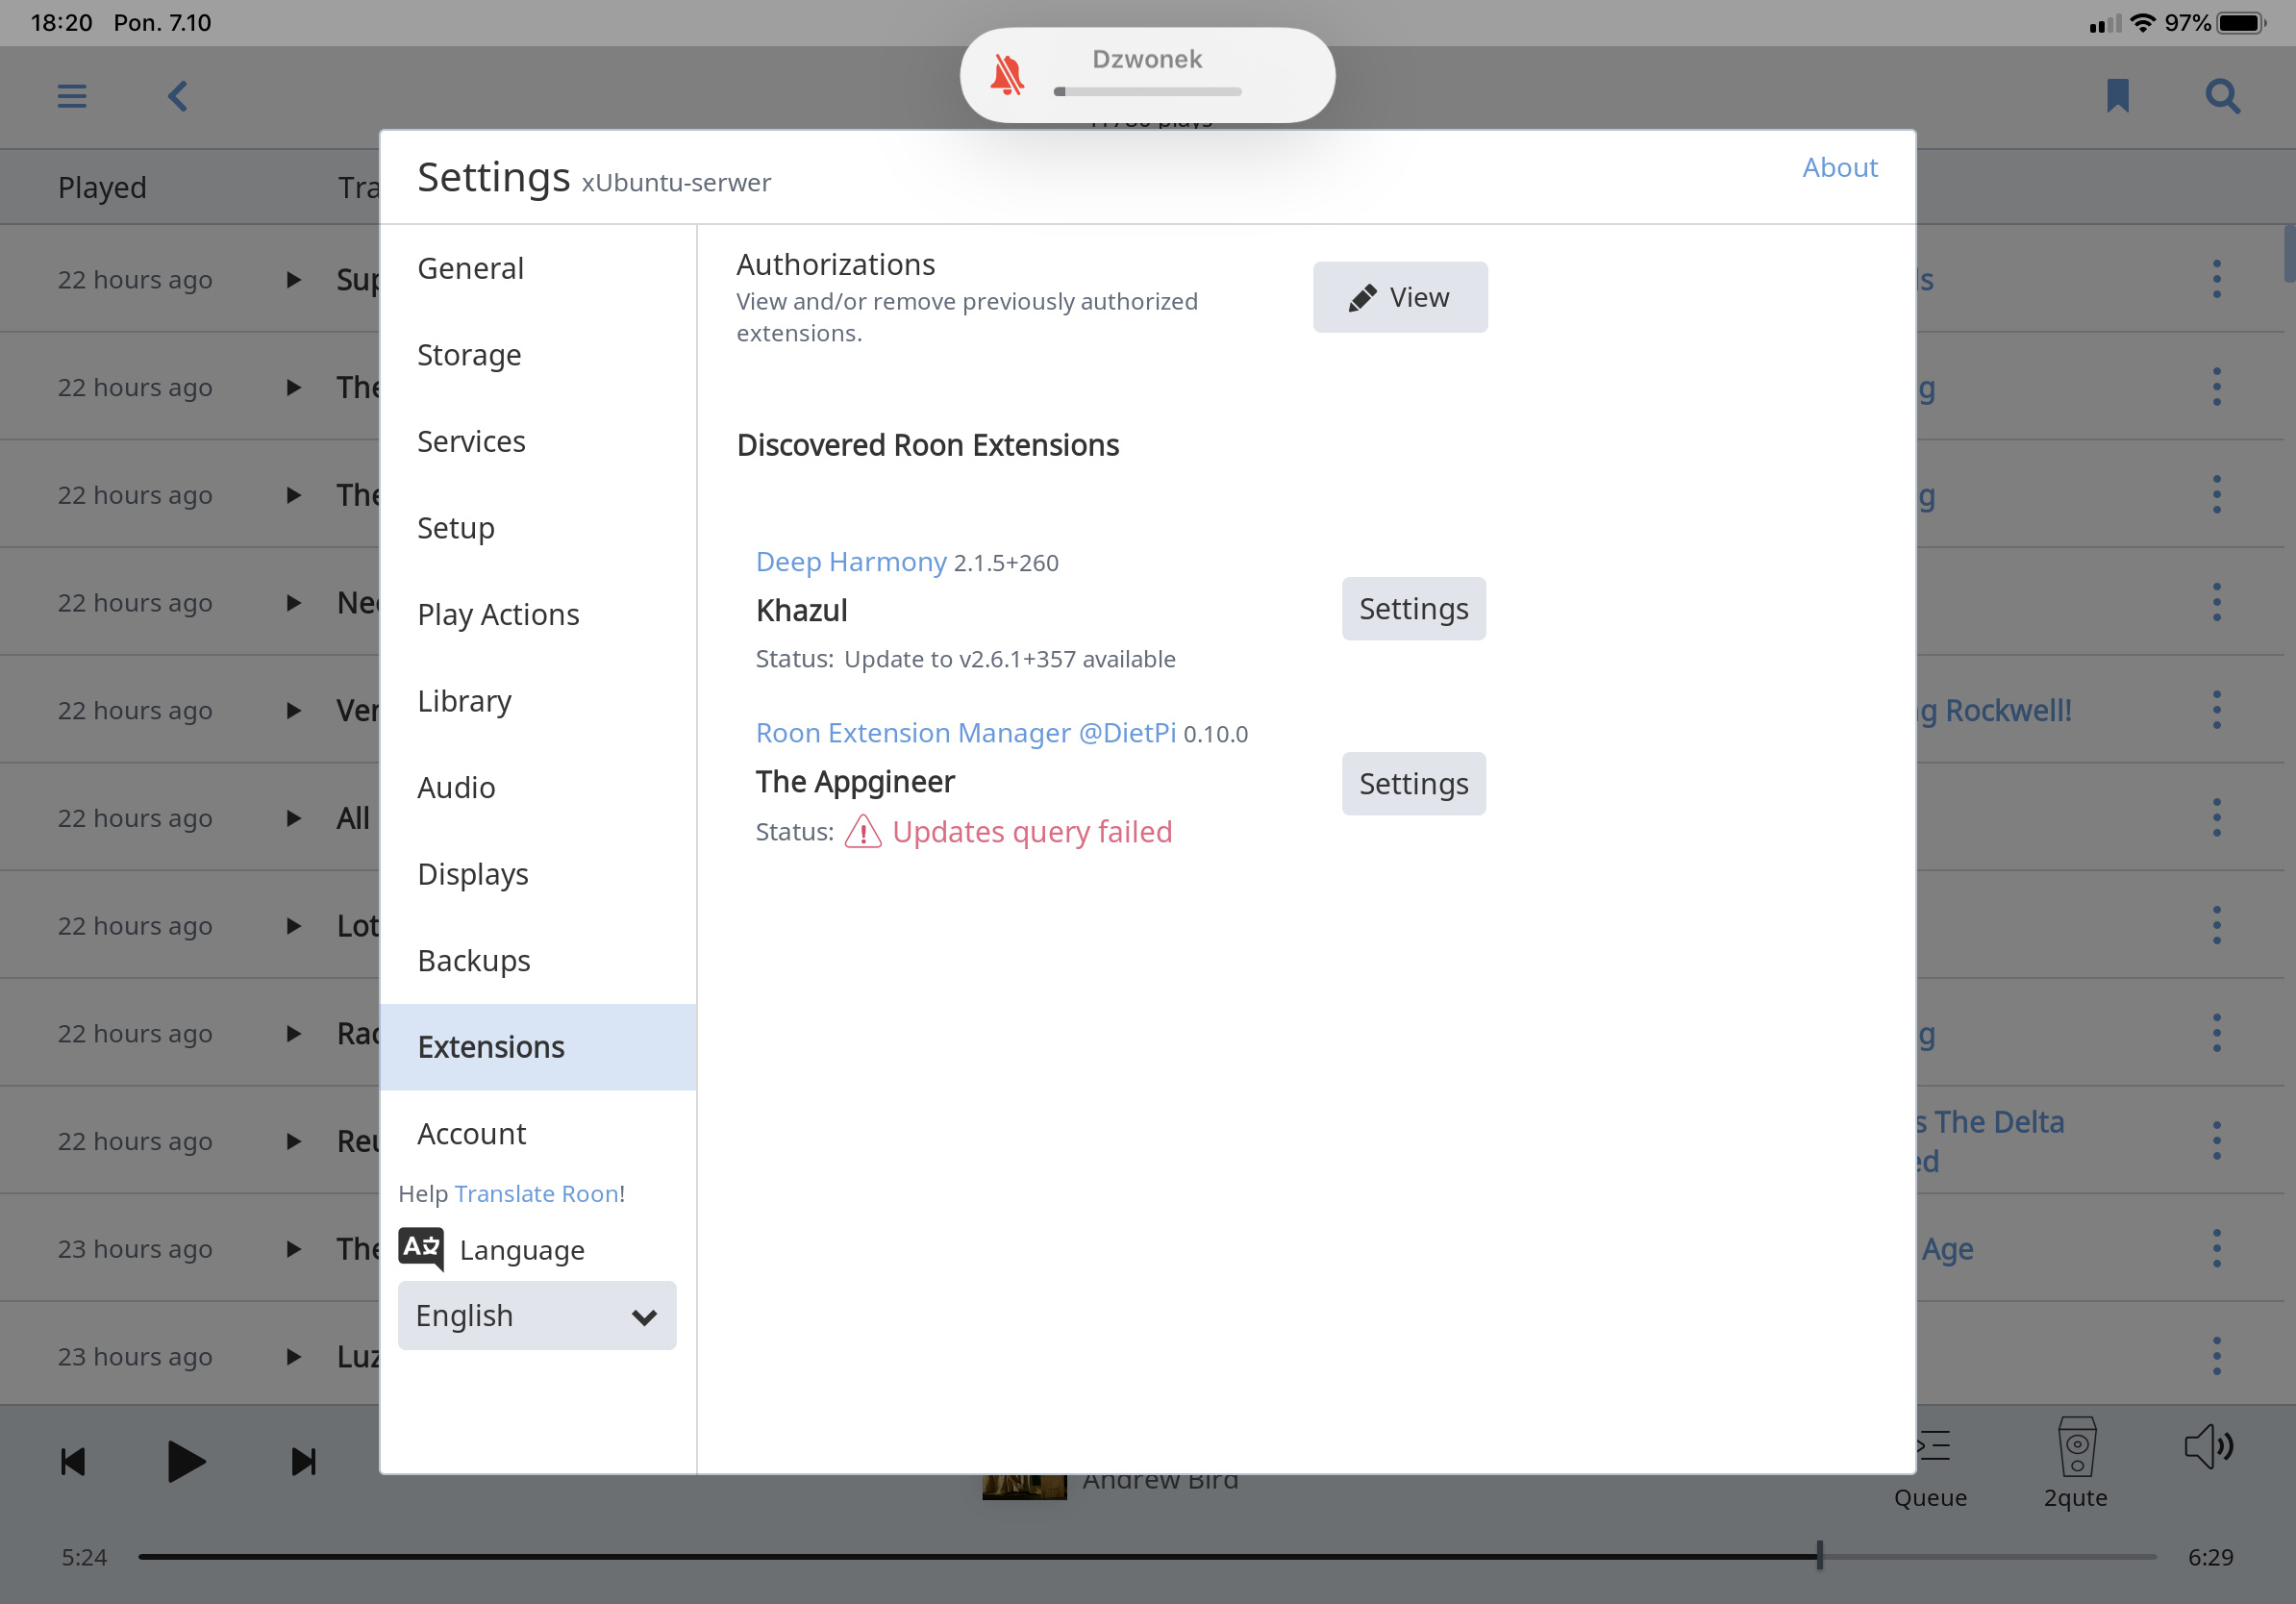Open Deep Harmony extension link
Viewport: 2296px width, 1604px height.
point(851,561)
